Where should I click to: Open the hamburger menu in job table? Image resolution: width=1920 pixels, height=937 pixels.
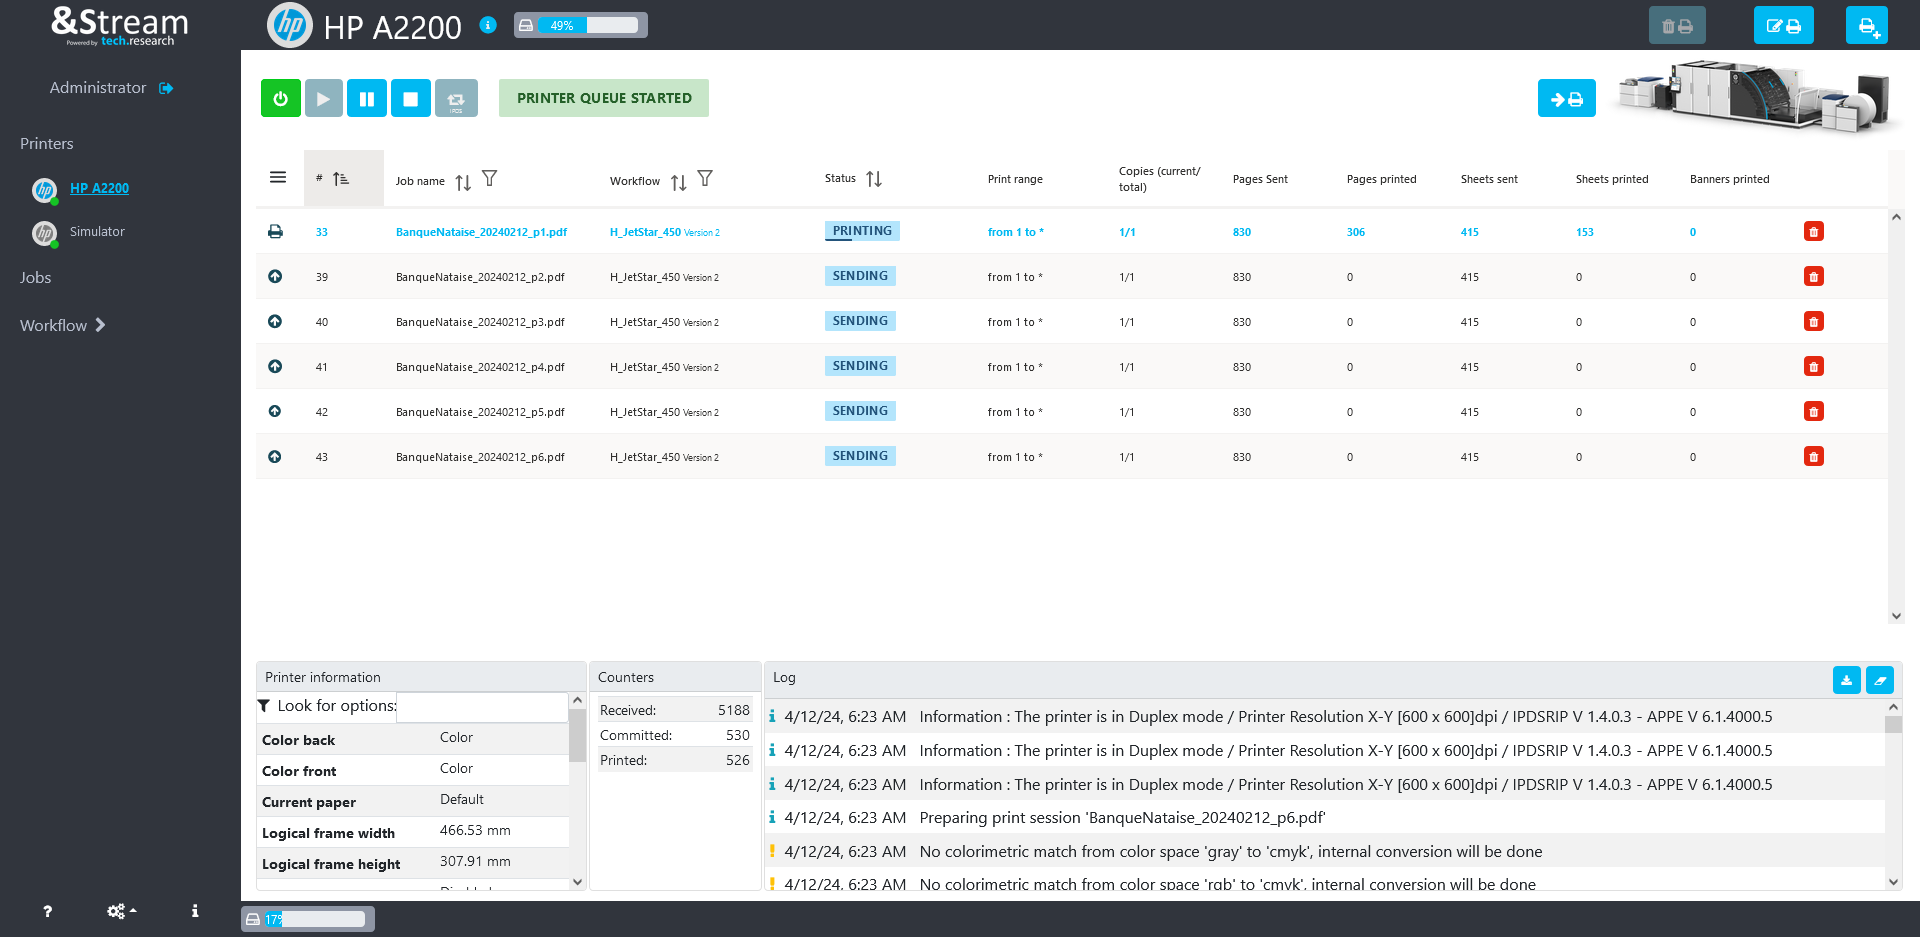click(x=278, y=178)
